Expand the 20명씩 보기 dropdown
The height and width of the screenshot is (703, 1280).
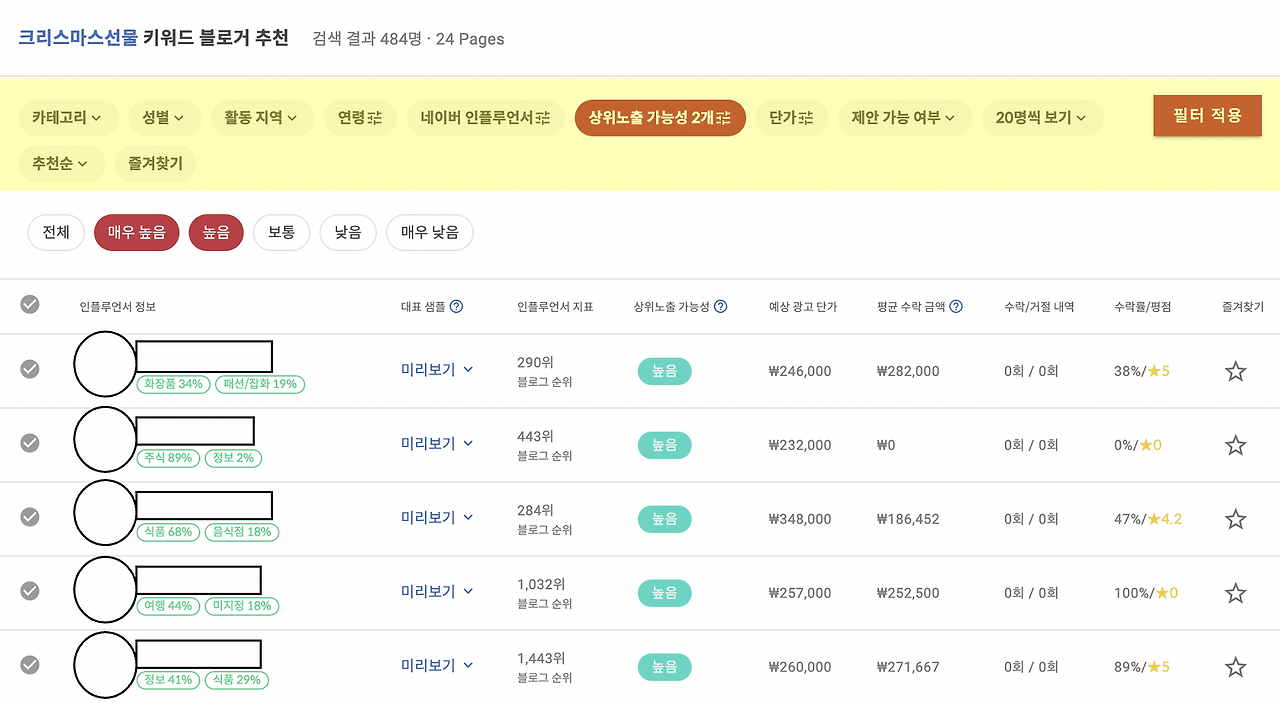1042,117
